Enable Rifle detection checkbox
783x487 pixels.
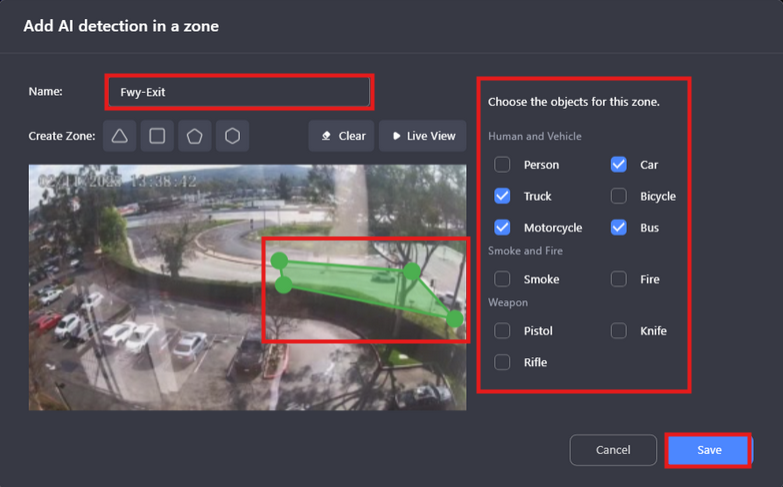(502, 362)
